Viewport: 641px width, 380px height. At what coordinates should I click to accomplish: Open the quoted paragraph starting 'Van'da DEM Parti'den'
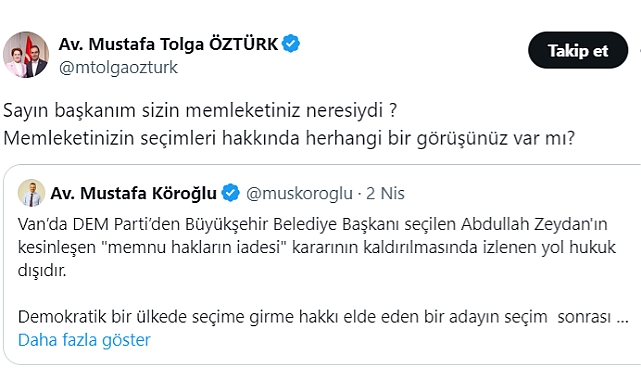tap(317, 247)
